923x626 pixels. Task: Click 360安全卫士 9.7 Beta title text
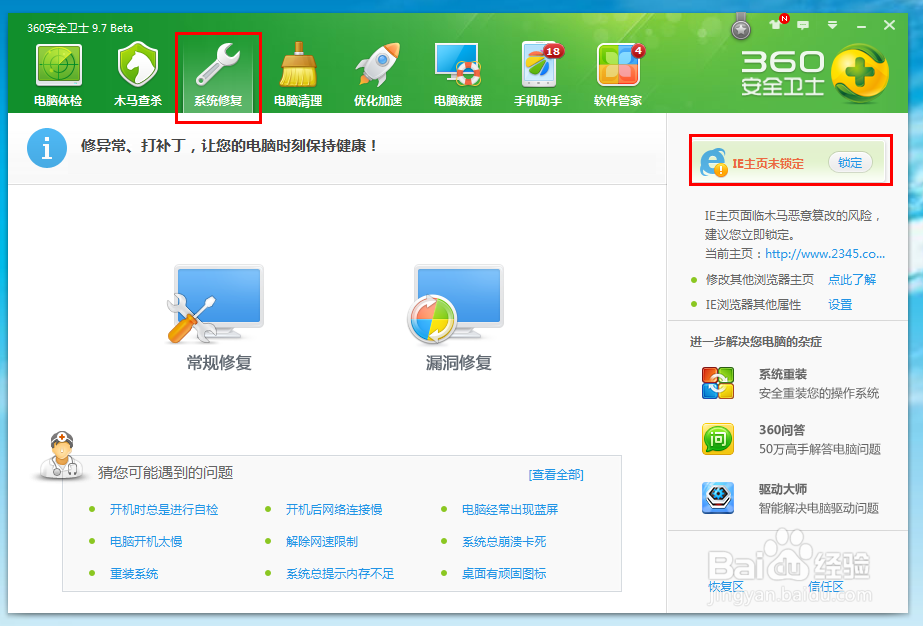pos(80,28)
